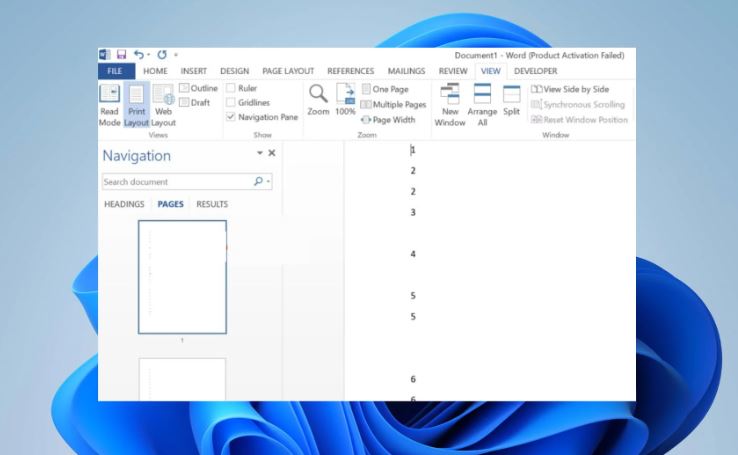Viewport: 738px width, 455px height.
Task: Select Print Layout view
Action: point(136,105)
